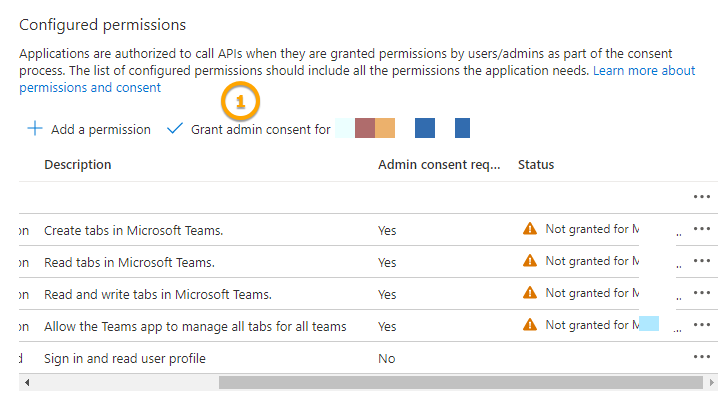Click the left scroll arrow
Screen dimensions: 718x417
point(25,382)
